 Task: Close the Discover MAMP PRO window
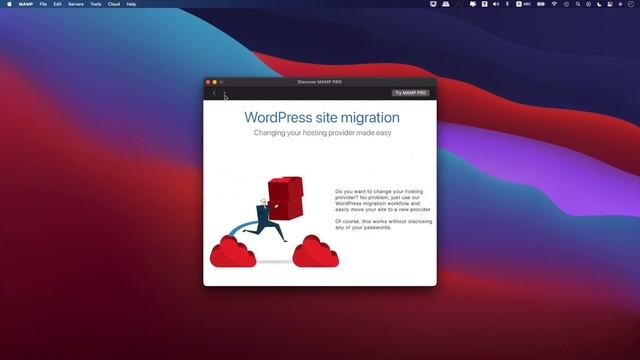pos(208,82)
